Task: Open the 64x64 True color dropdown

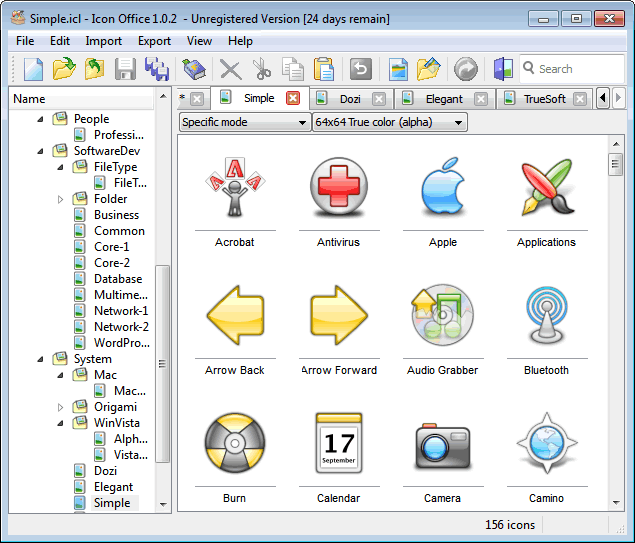Action: [390, 122]
